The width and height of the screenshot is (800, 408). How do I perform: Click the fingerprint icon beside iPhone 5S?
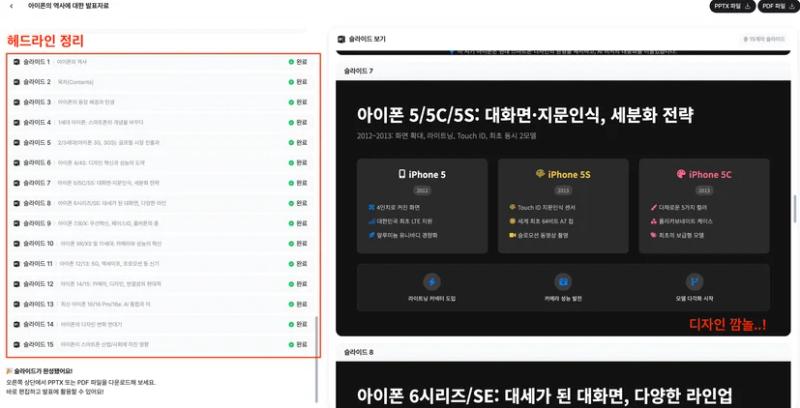pyautogui.click(x=540, y=174)
